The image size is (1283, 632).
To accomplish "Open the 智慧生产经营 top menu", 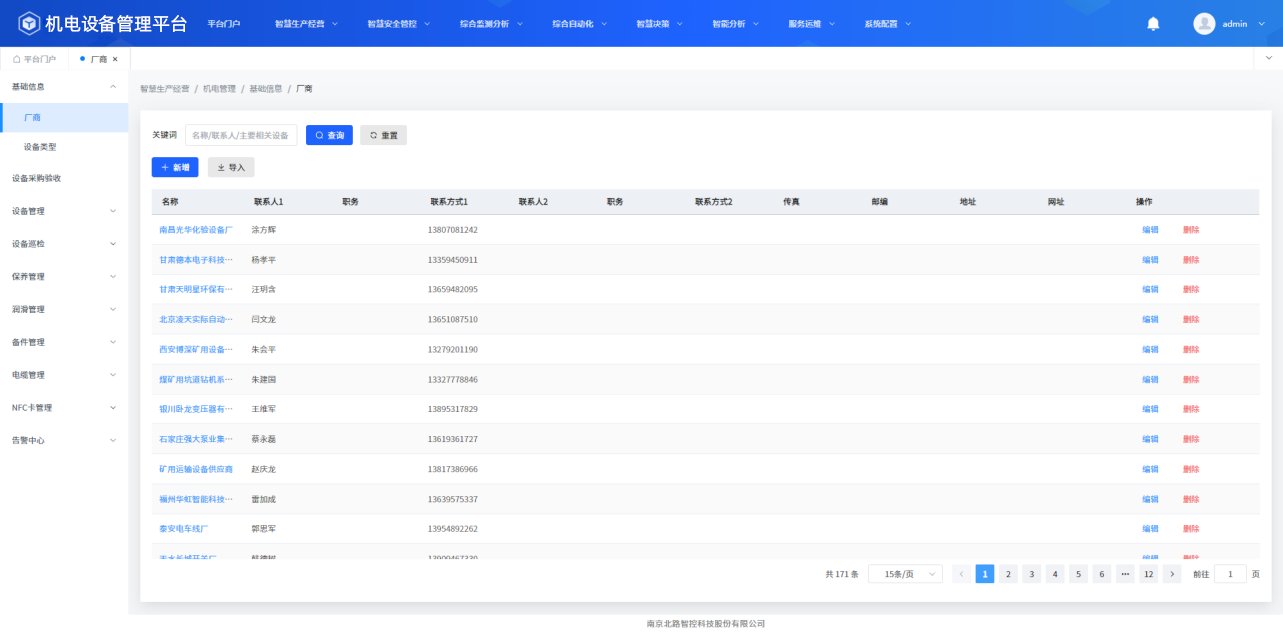I will [306, 24].
